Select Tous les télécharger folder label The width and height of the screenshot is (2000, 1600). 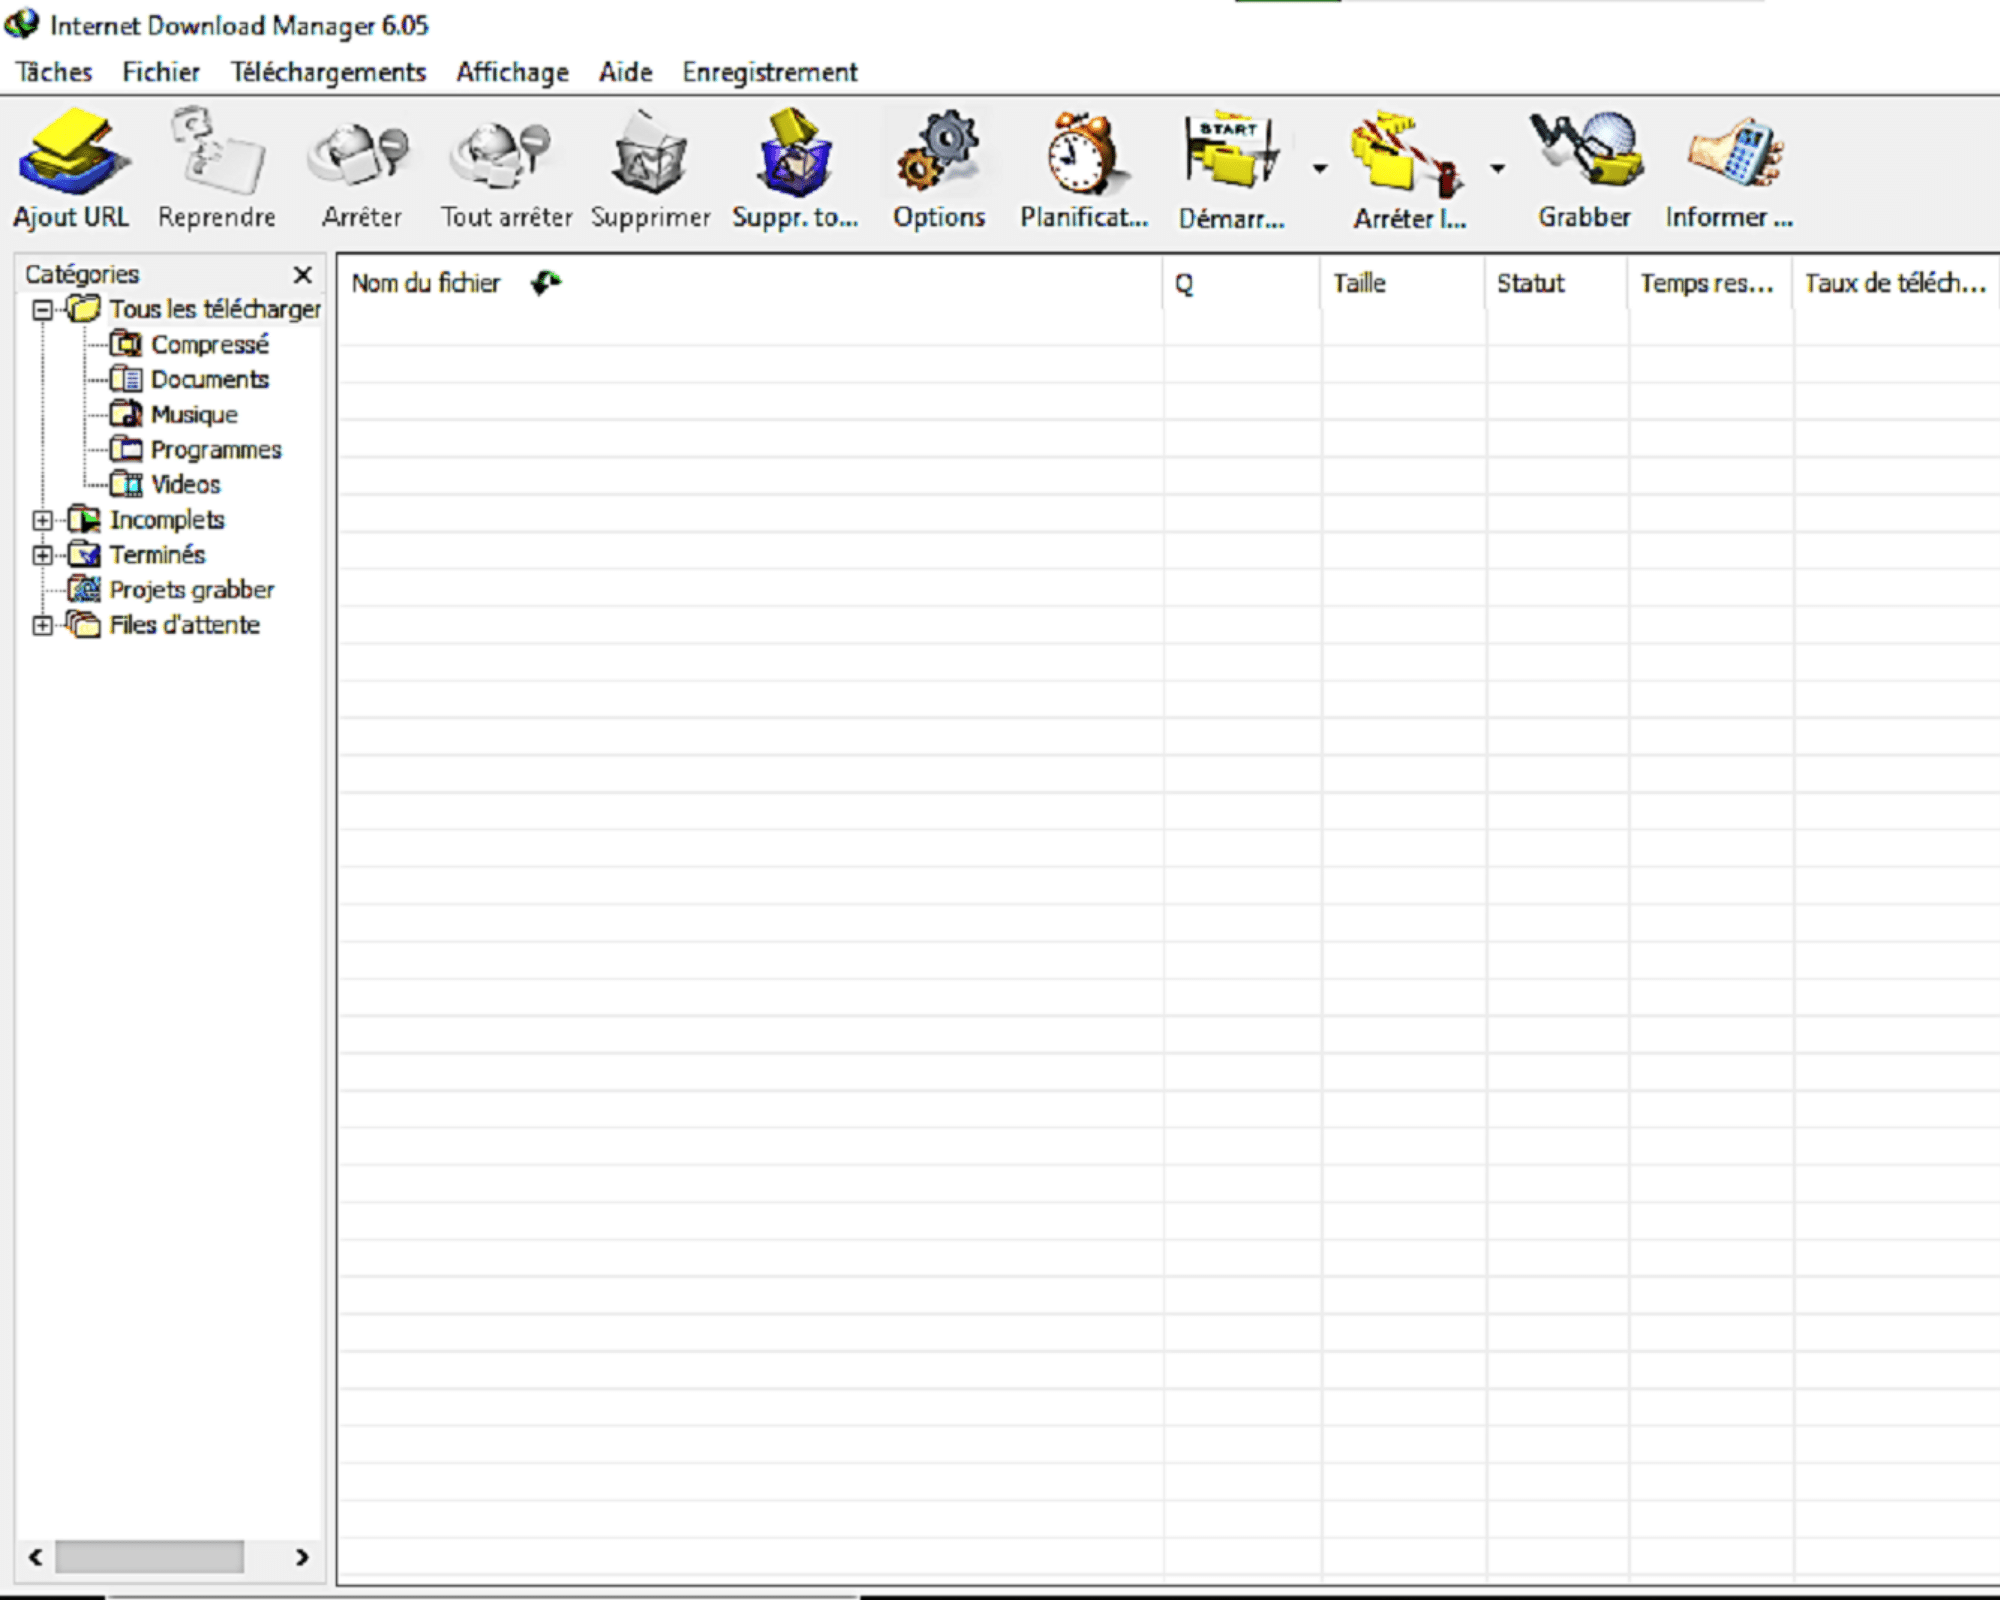coord(215,309)
